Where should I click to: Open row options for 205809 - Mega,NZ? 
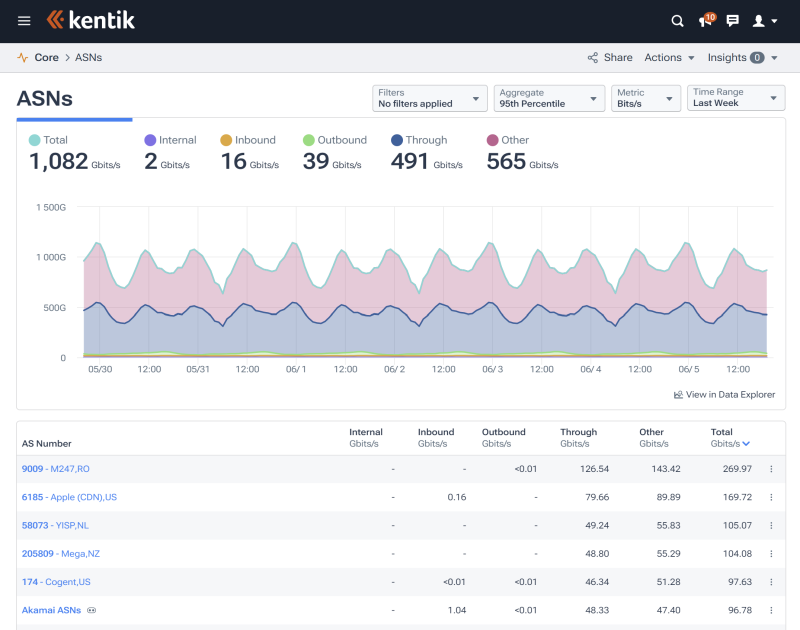click(771, 553)
